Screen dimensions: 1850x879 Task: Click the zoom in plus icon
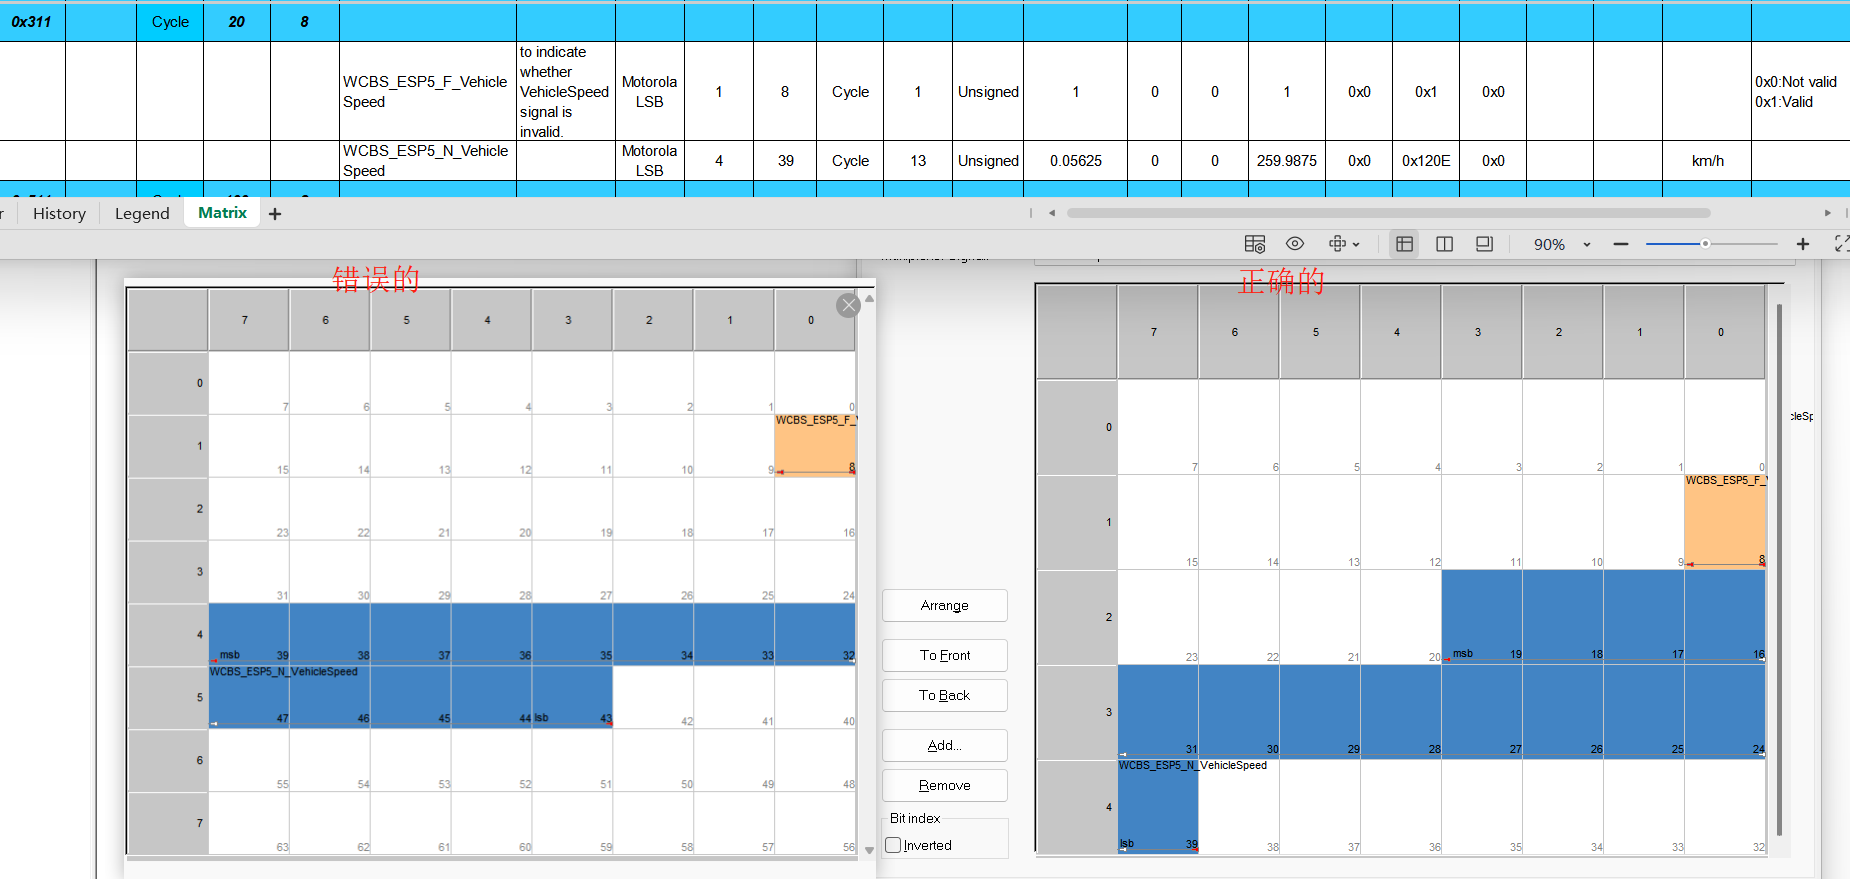tap(1803, 244)
